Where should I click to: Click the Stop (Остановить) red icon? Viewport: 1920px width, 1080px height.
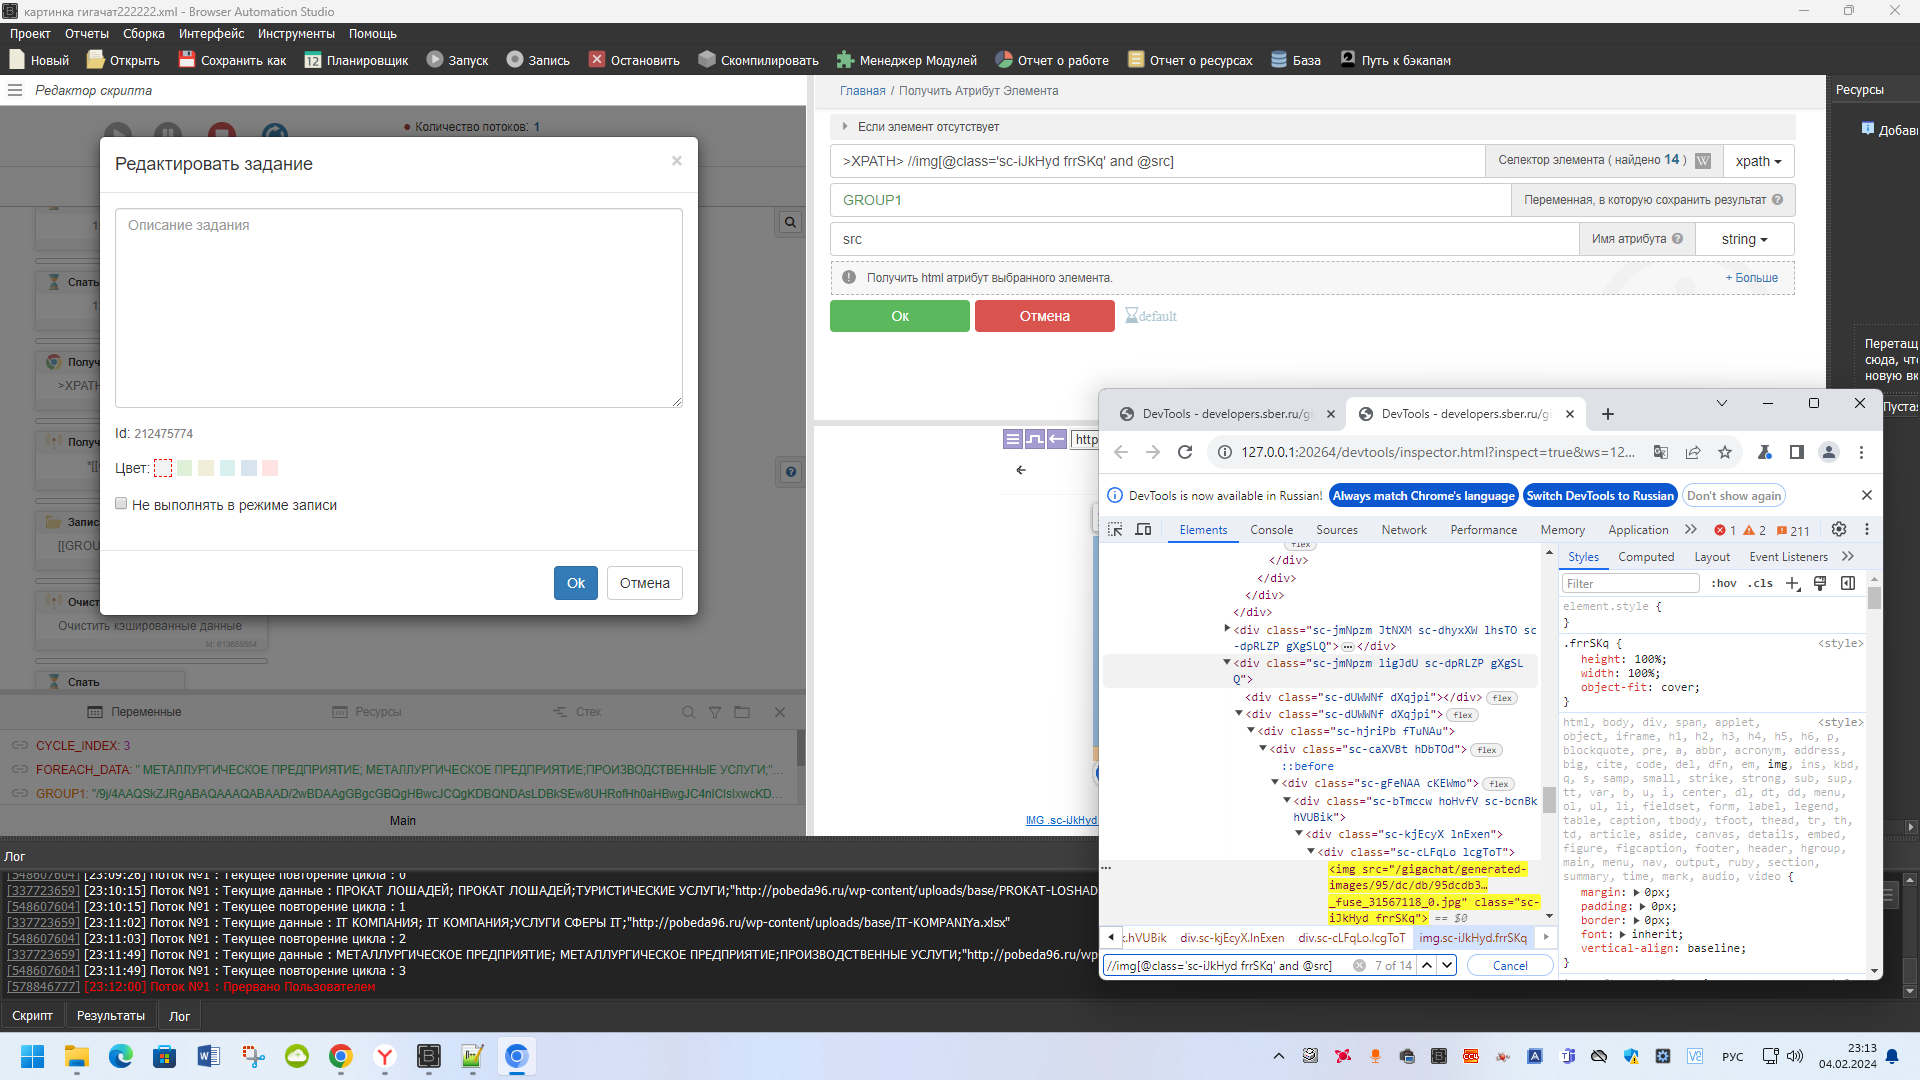tap(597, 60)
